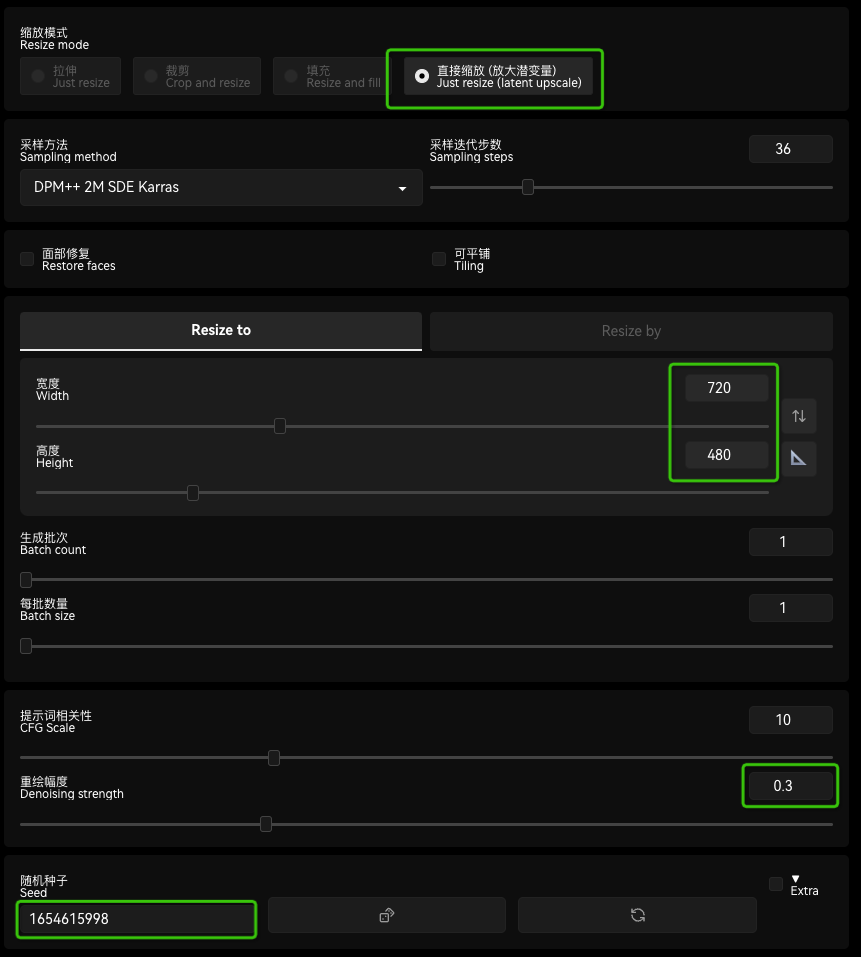Click the Seed input field

point(136,919)
